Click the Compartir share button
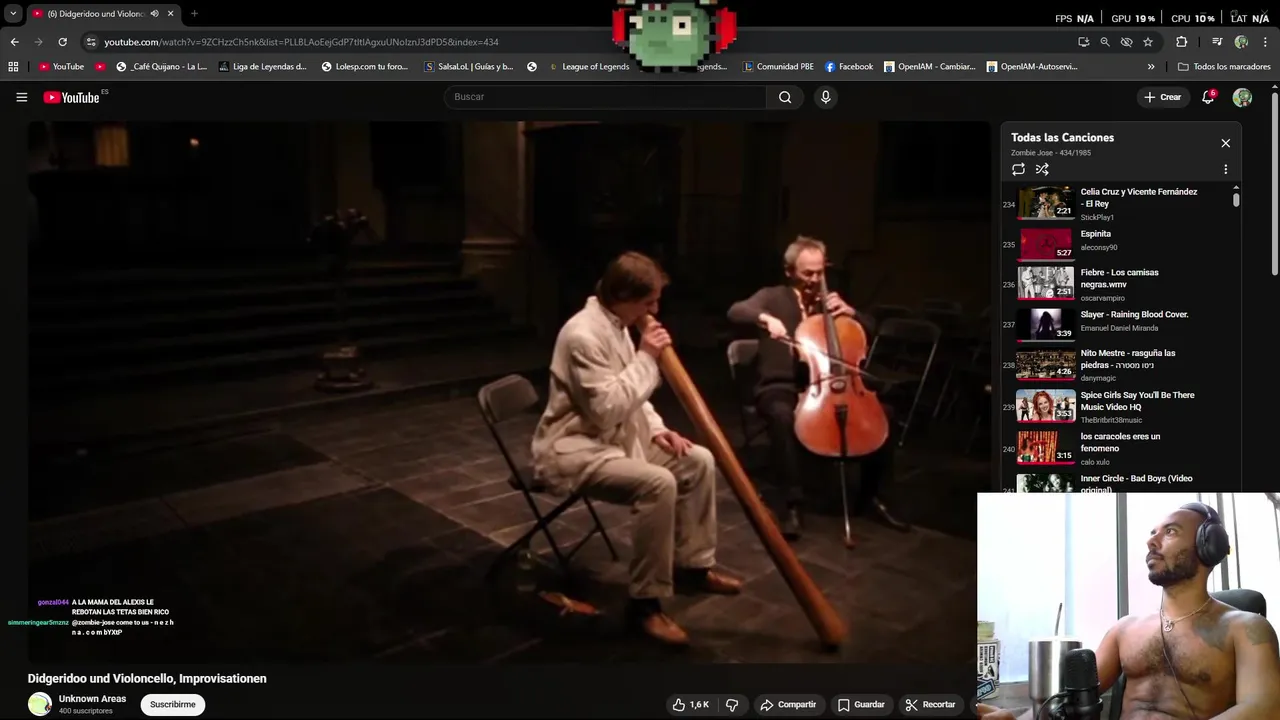The image size is (1280, 720). [788, 705]
